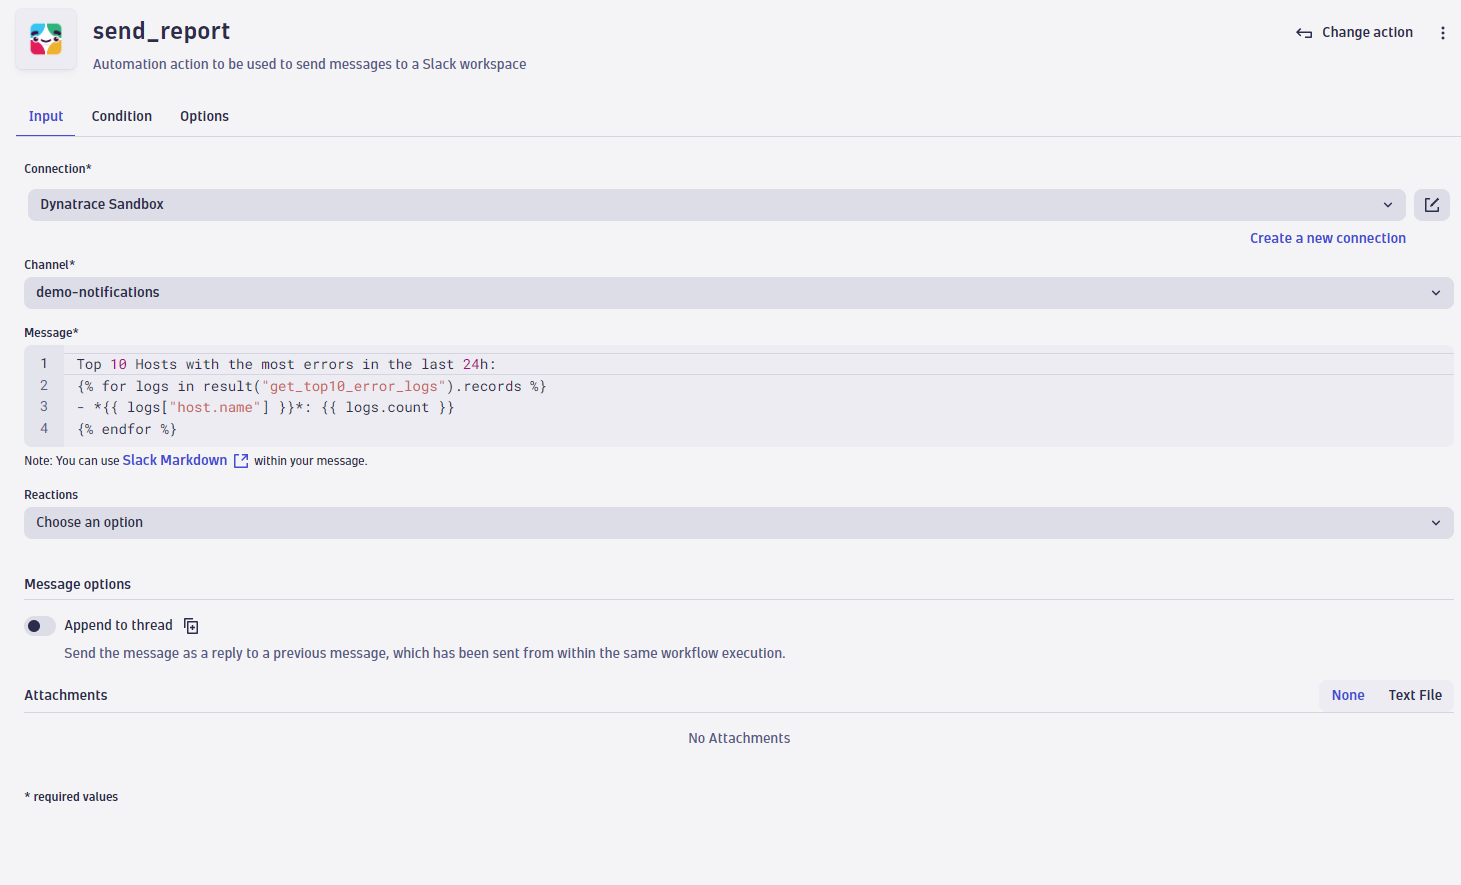Image resolution: width=1461 pixels, height=885 pixels.
Task: Click the Slack app icon beside send_report
Action: 46,39
